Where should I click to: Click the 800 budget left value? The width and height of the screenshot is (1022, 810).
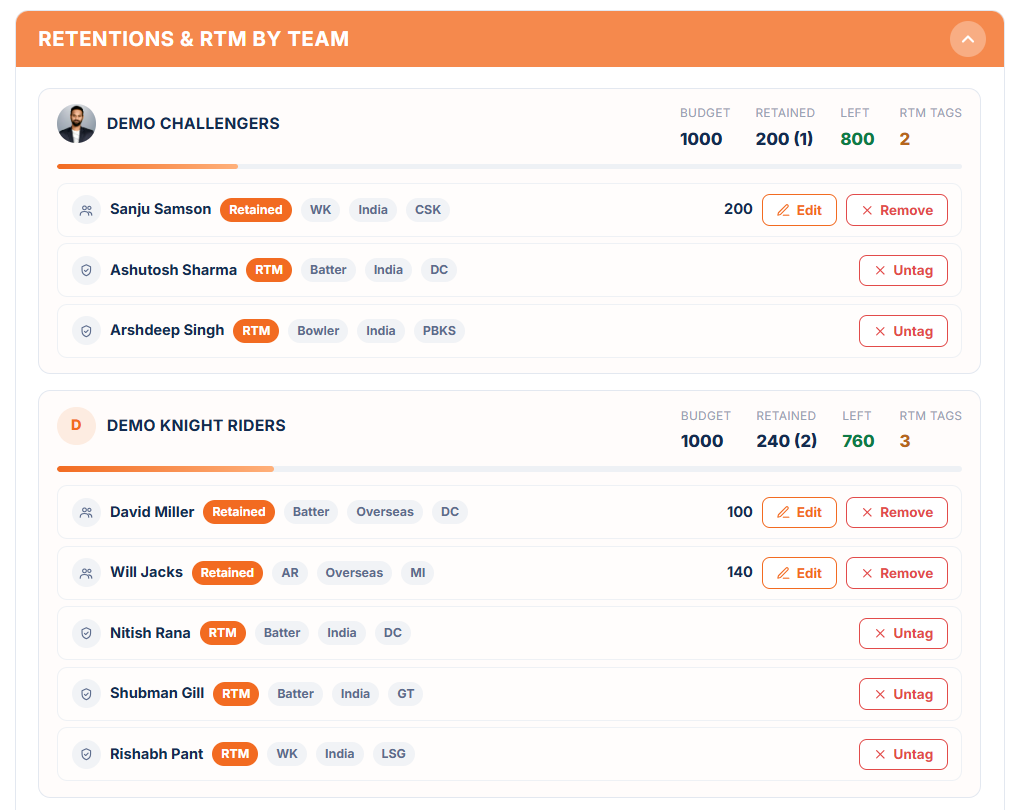coord(857,139)
